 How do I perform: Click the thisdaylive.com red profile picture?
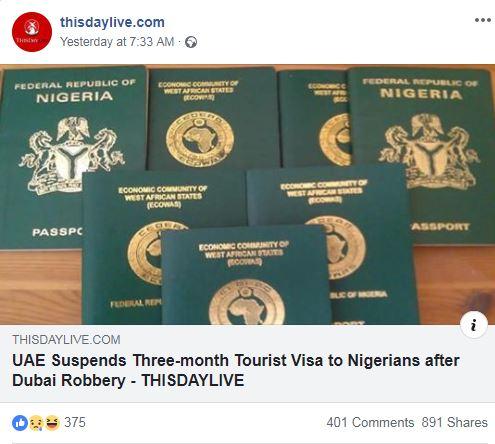pyautogui.click(x=32, y=32)
